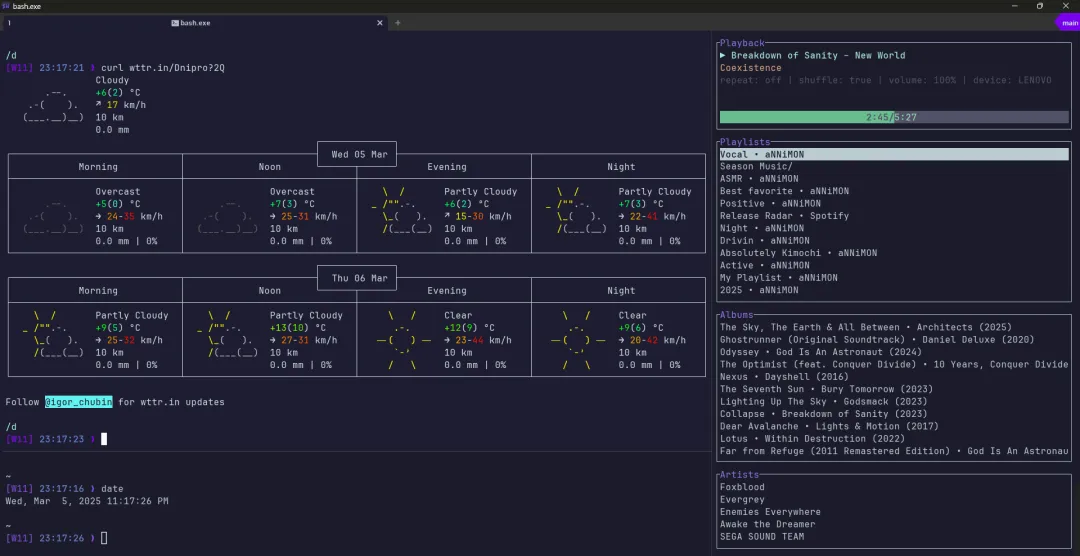The width and height of the screenshot is (1080, 556).
Task: Open Lotus • Within Destruction album
Action: 812,439
